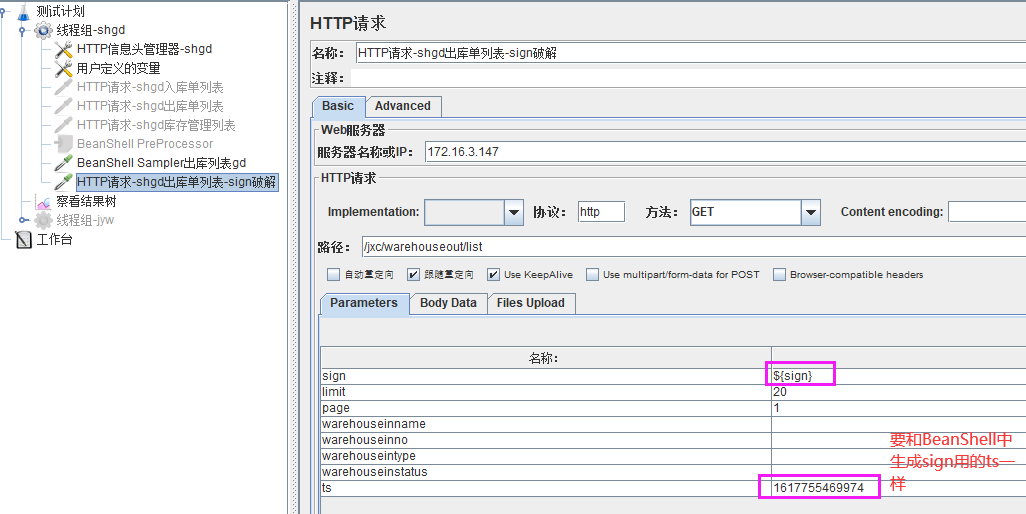Image resolution: width=1026 pixels, height=514 pixels.
Task: Click the 注释 comment field
Action: pos(688,78)
